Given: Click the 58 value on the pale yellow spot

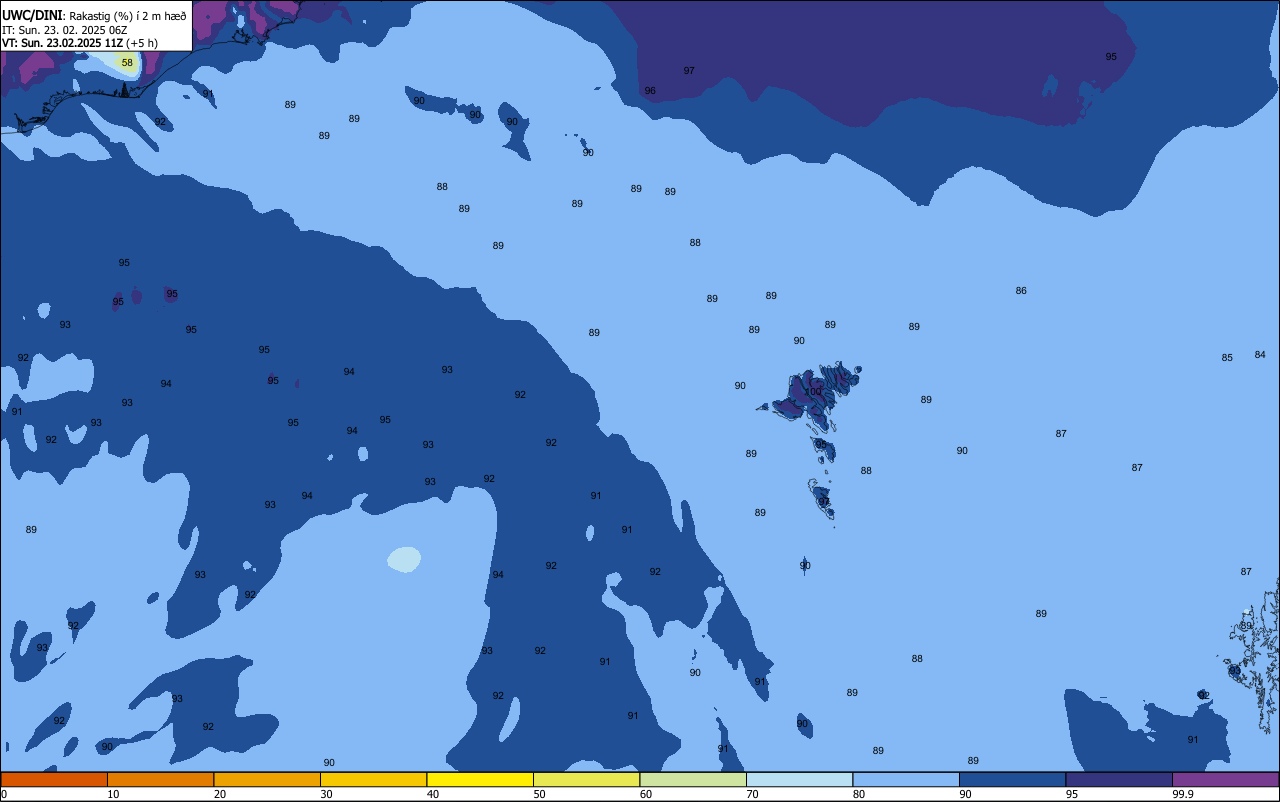Looking at the screenshot, I should 127,62.
